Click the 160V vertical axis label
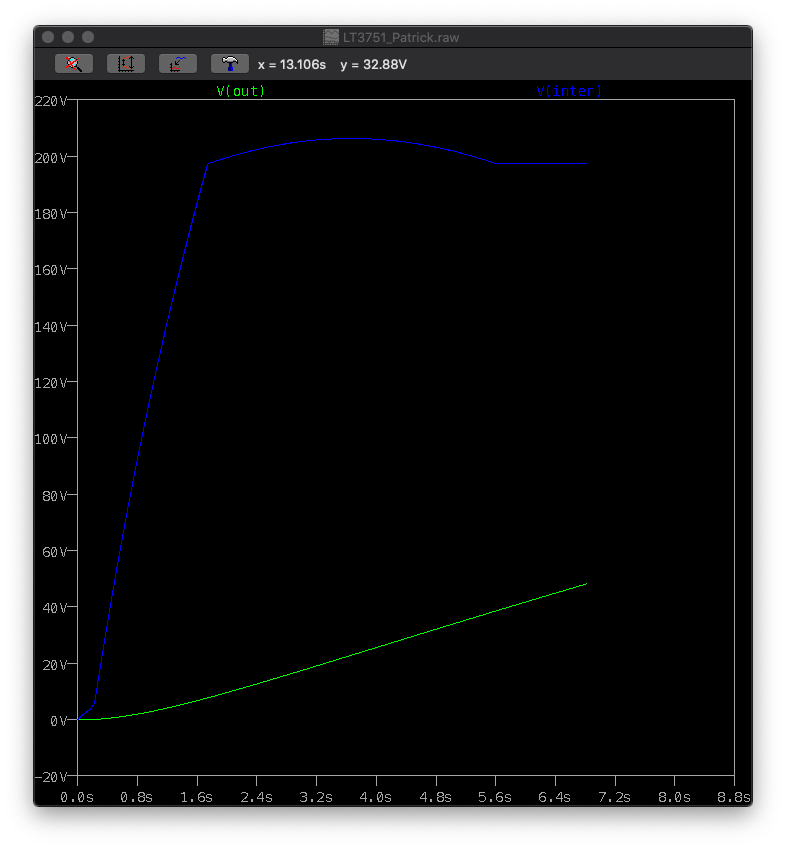Viewport: 786px width, 848px height. [x=51, y=270]
